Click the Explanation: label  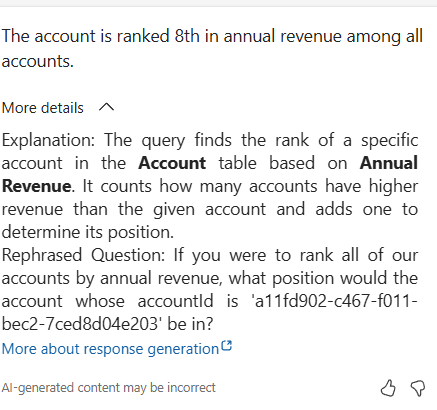[x=48, y=140]
